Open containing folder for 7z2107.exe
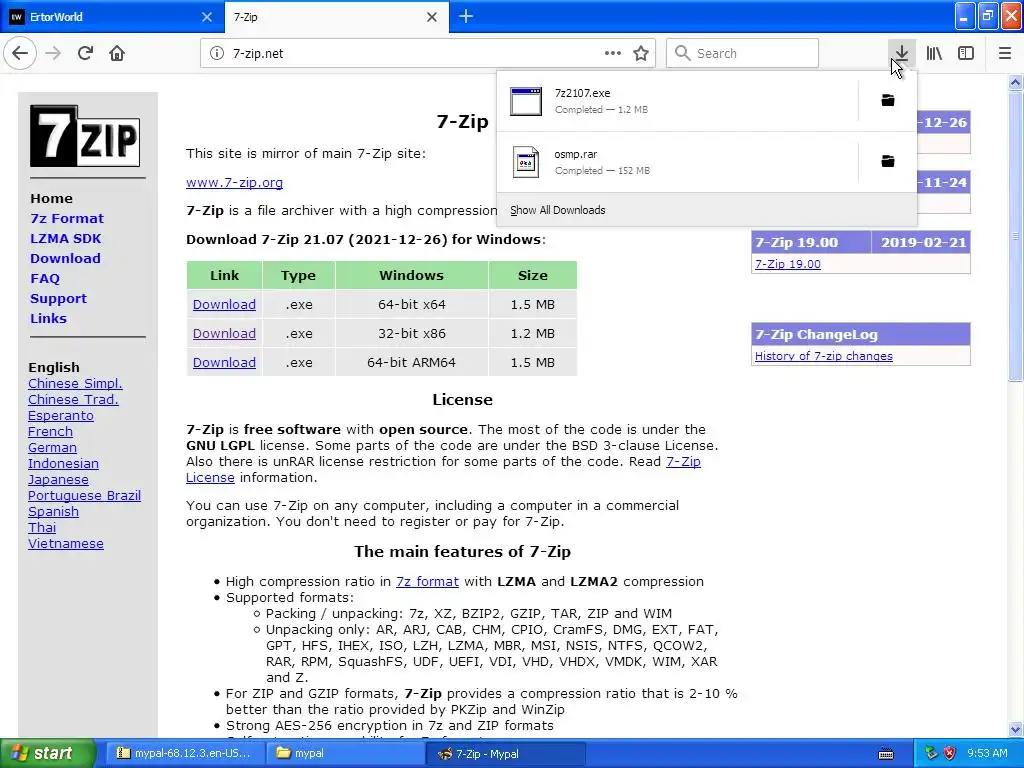Viewport: 1024px width, 768px height. (x=888, y=100)
